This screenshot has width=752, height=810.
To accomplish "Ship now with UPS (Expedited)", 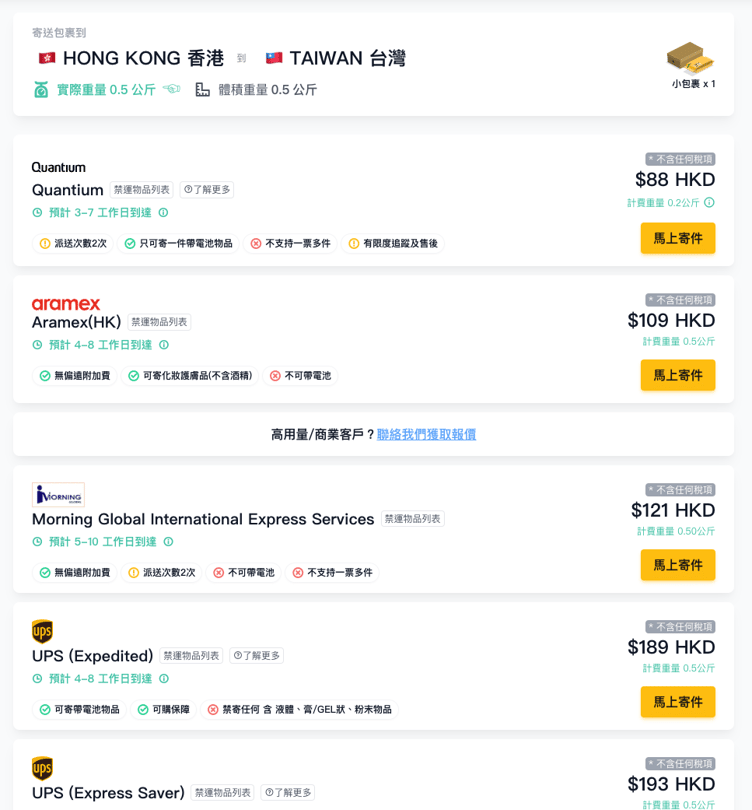I will coord(678,702).
